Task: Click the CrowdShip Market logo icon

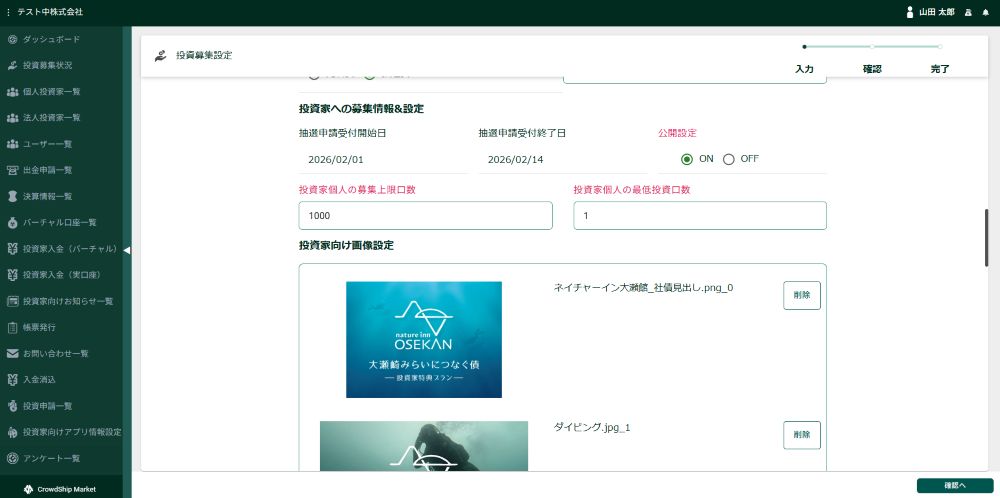Action: pyautogui.click(x=28, y=489)
